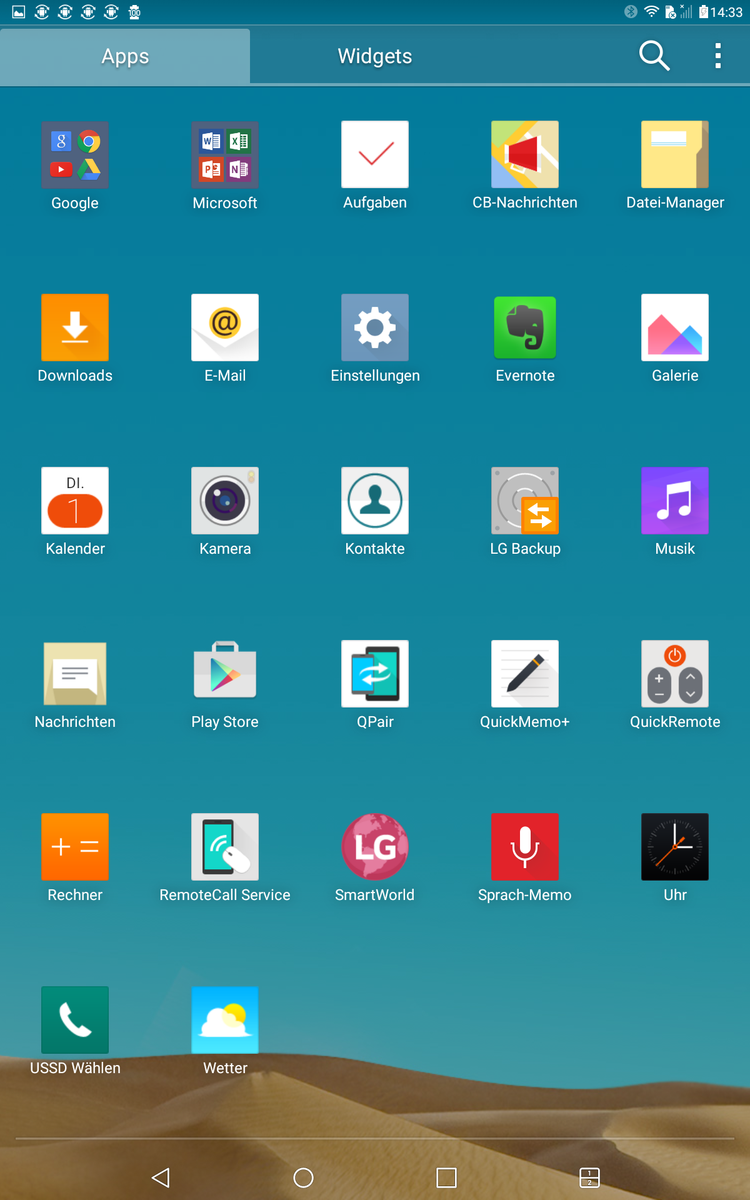The height and width of the screenshot is (1200, 750).
Task: Tap the battery status icon
Action: pos(703,12)
